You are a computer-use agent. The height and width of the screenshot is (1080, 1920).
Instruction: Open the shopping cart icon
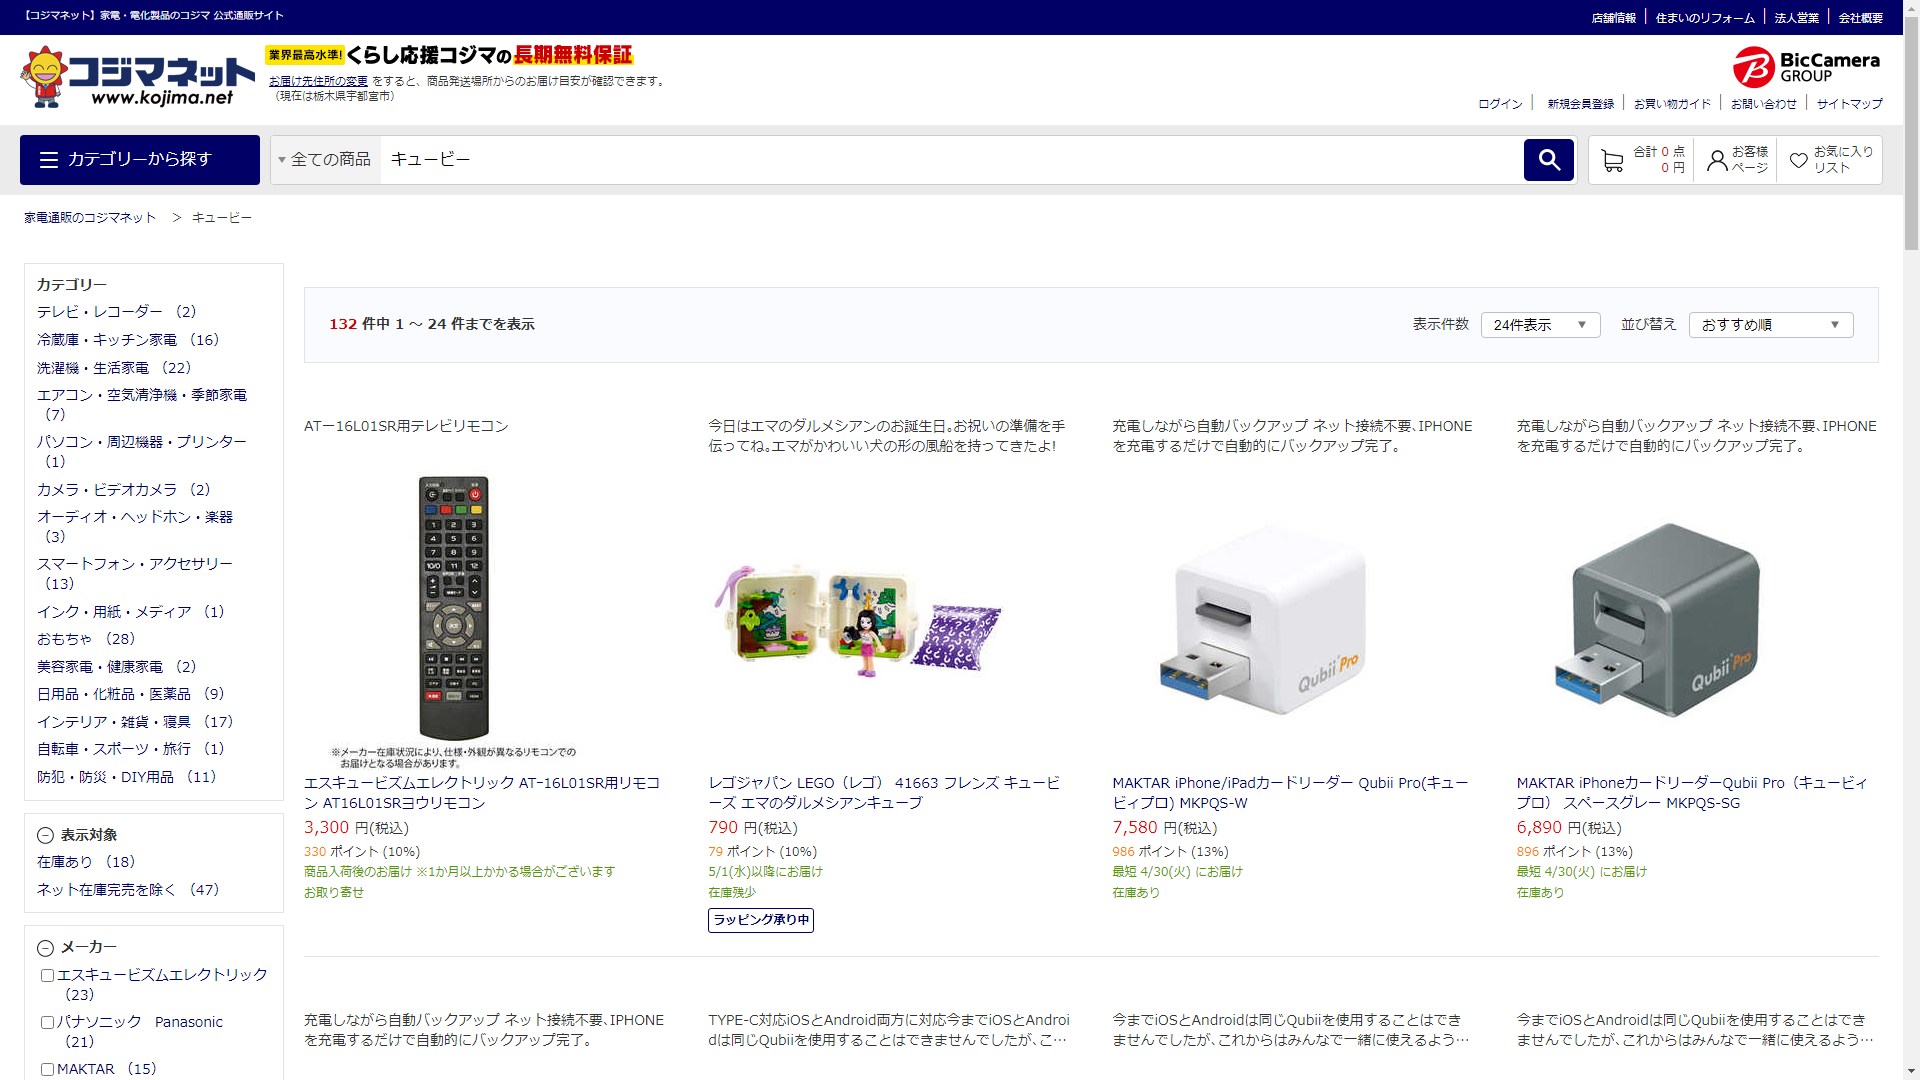click(x=1611, y=160)
